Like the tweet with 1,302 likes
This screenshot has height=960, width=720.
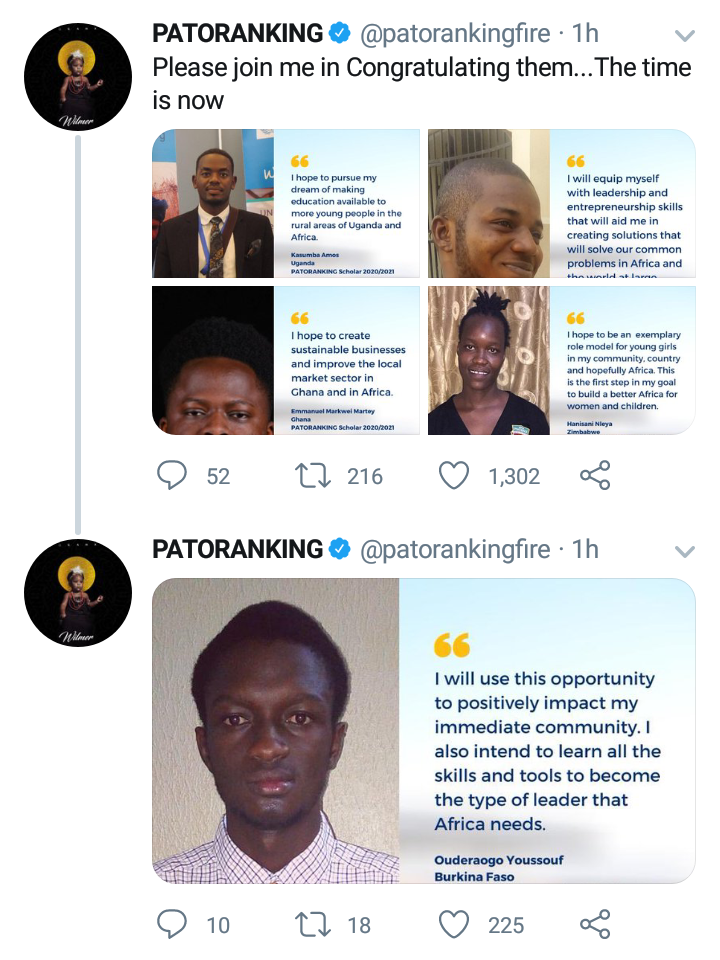pyautogui.click(x=454, y=476)
